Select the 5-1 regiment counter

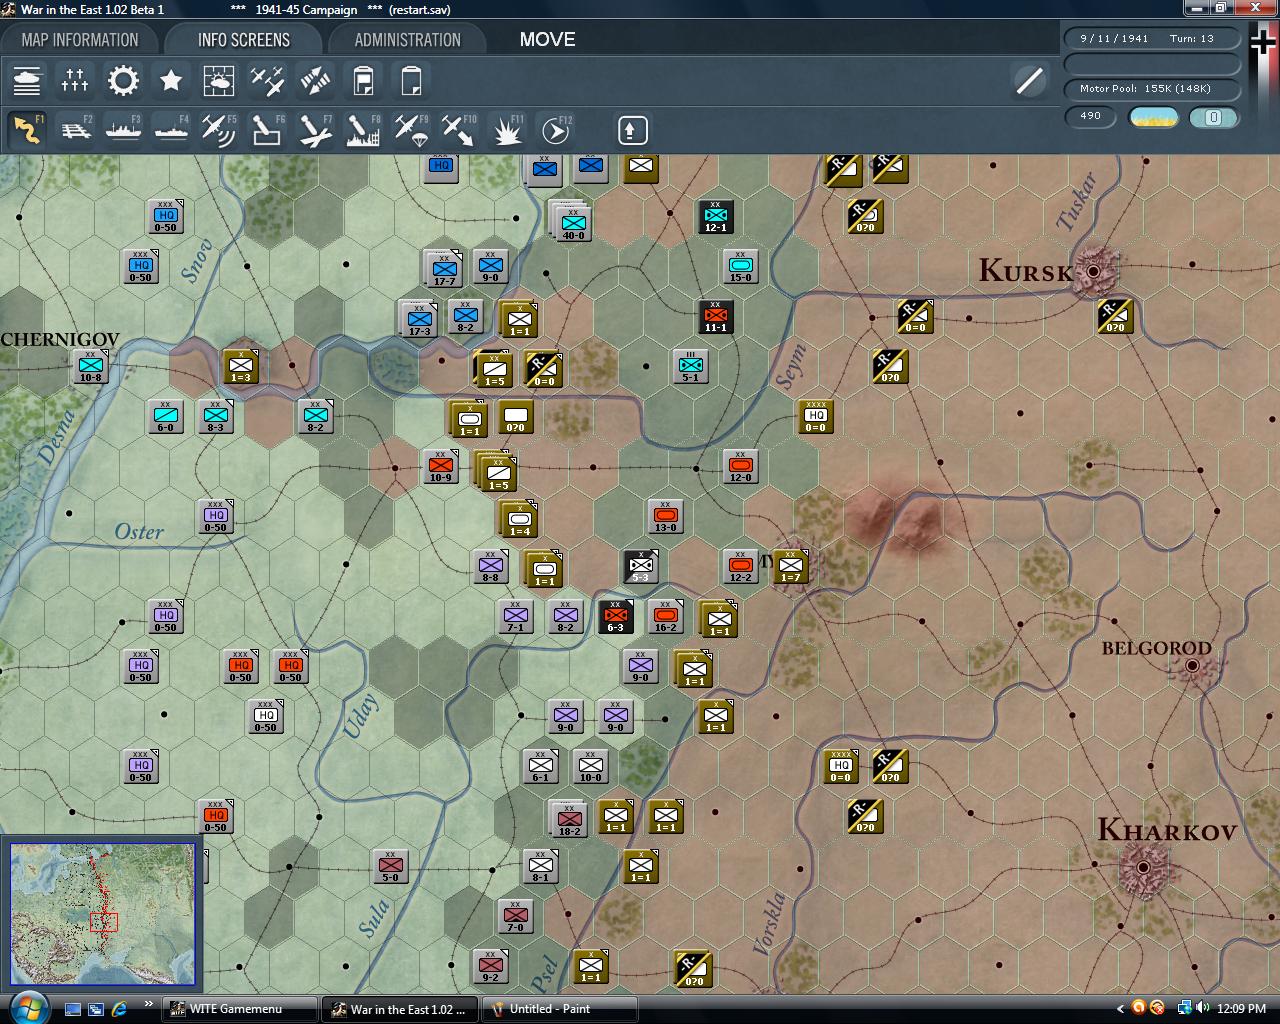point(690,366)
